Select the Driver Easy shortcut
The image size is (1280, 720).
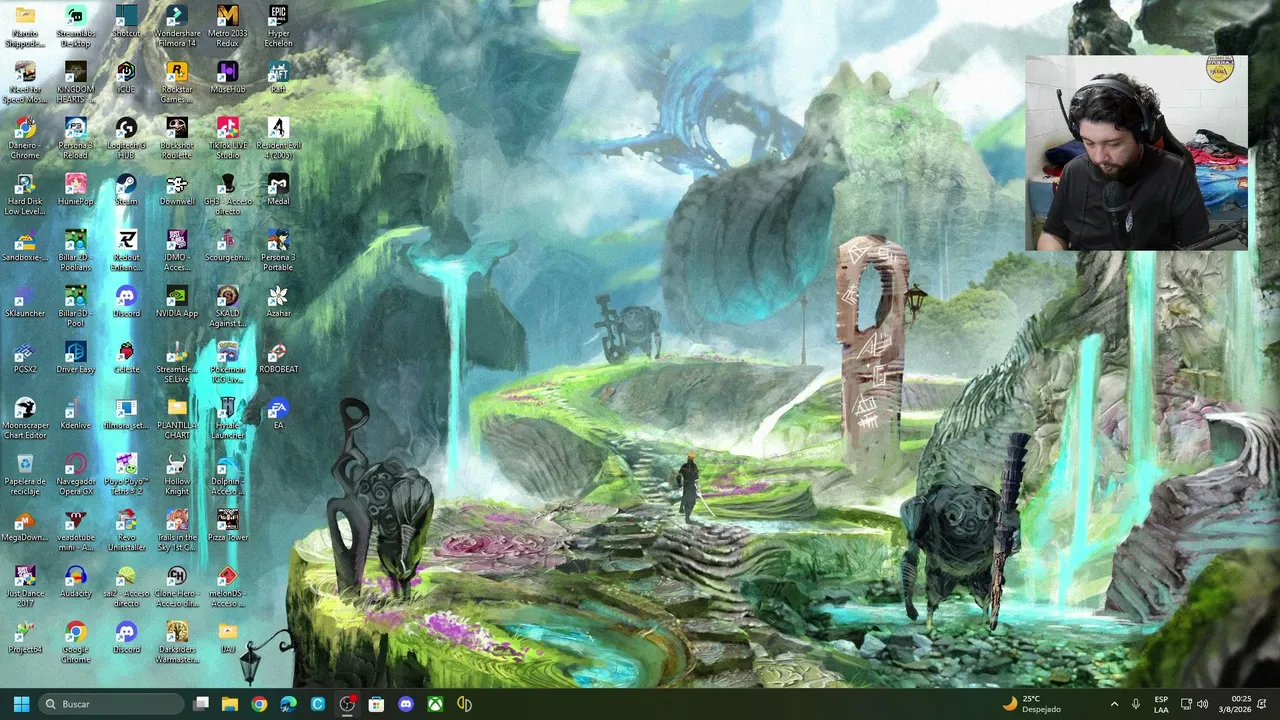click(76, 358)
